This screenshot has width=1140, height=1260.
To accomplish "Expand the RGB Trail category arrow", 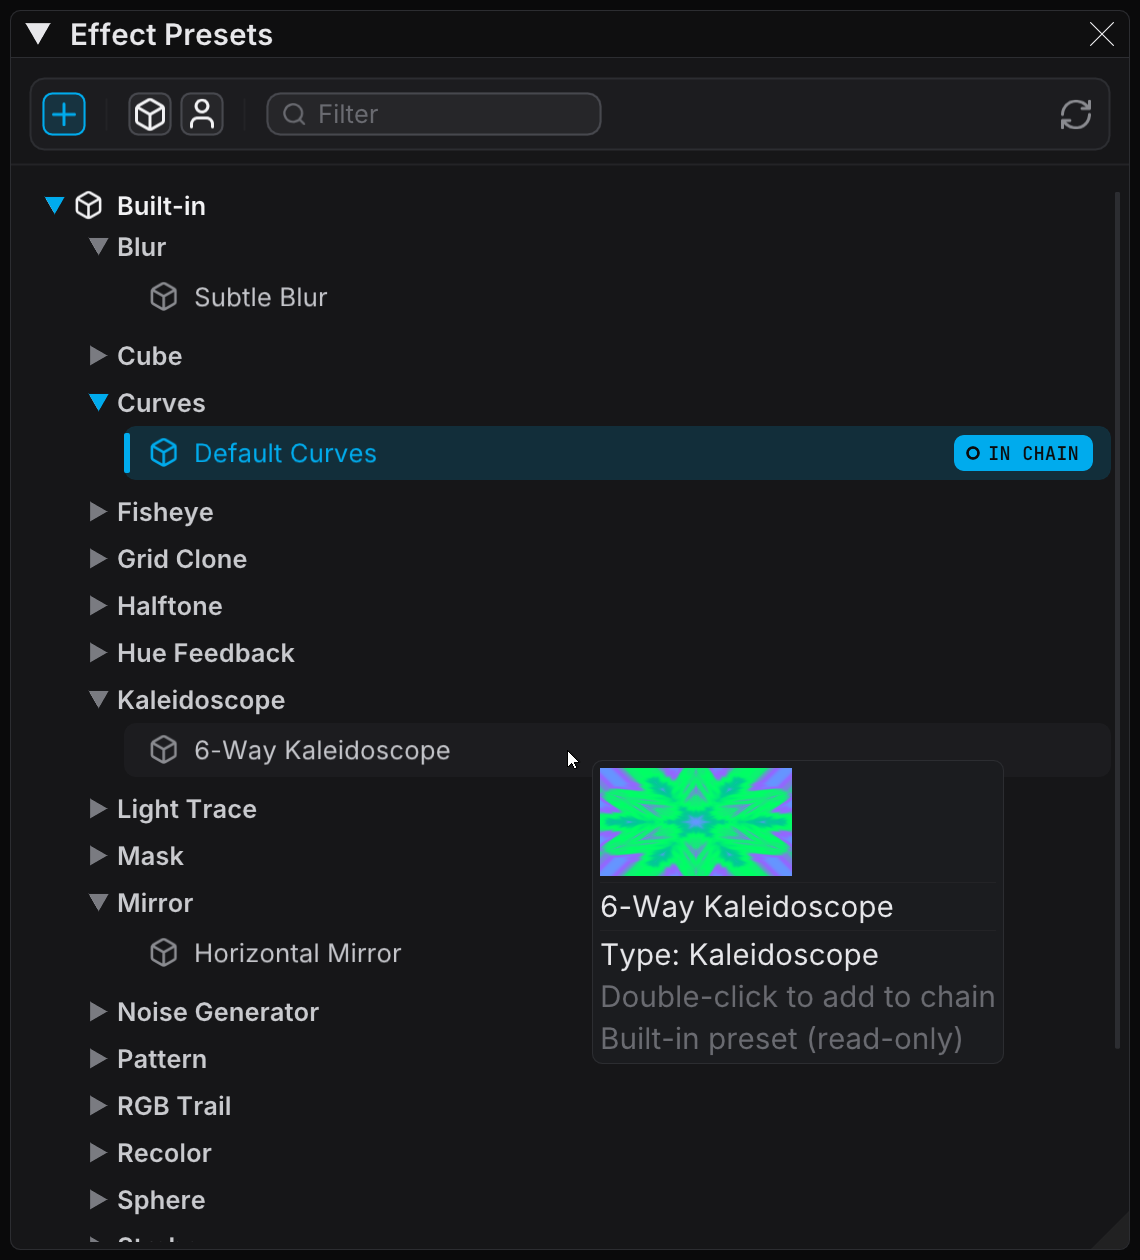I will (98, 1105).
